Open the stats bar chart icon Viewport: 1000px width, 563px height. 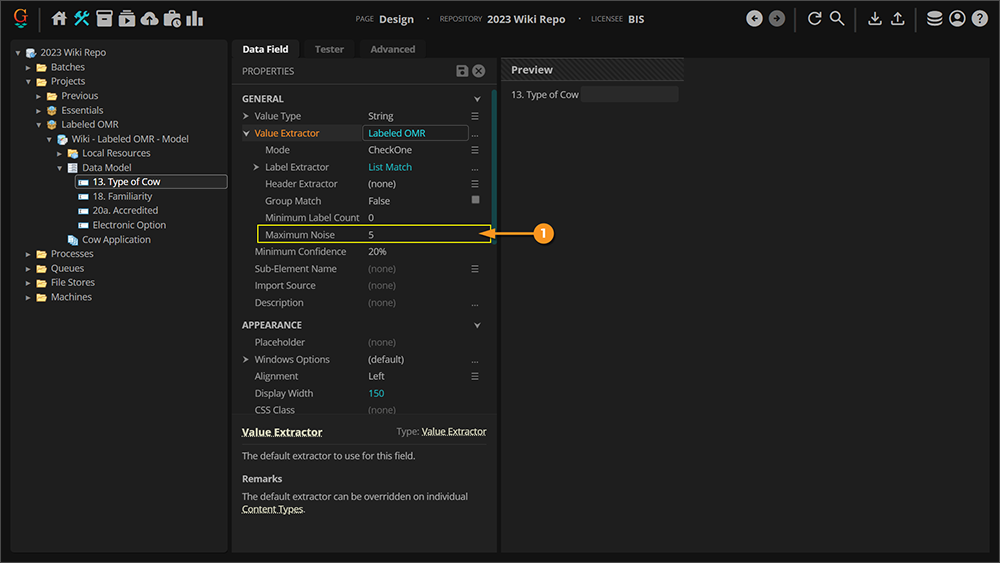click(195, 18)
